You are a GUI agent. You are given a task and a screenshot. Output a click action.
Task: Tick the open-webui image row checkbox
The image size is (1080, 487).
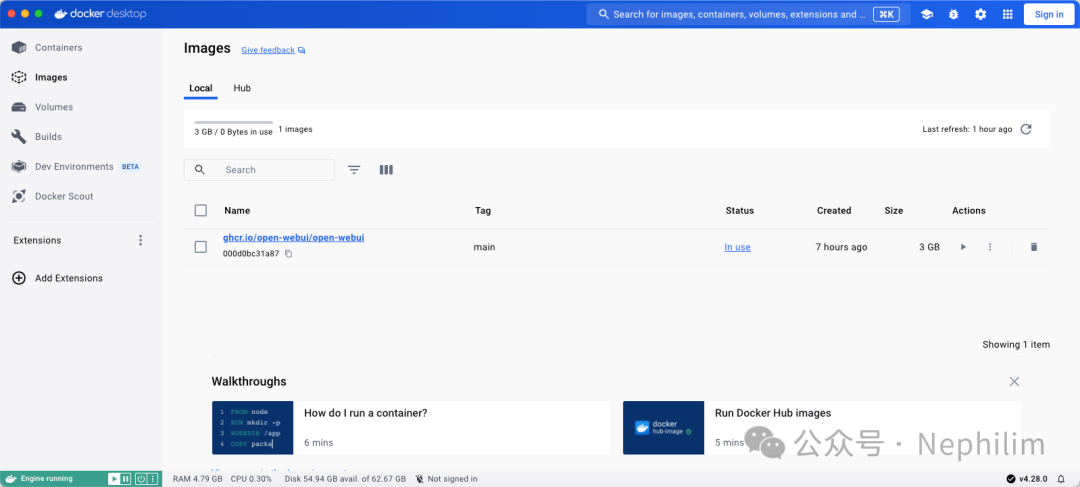tap(200, 247)
